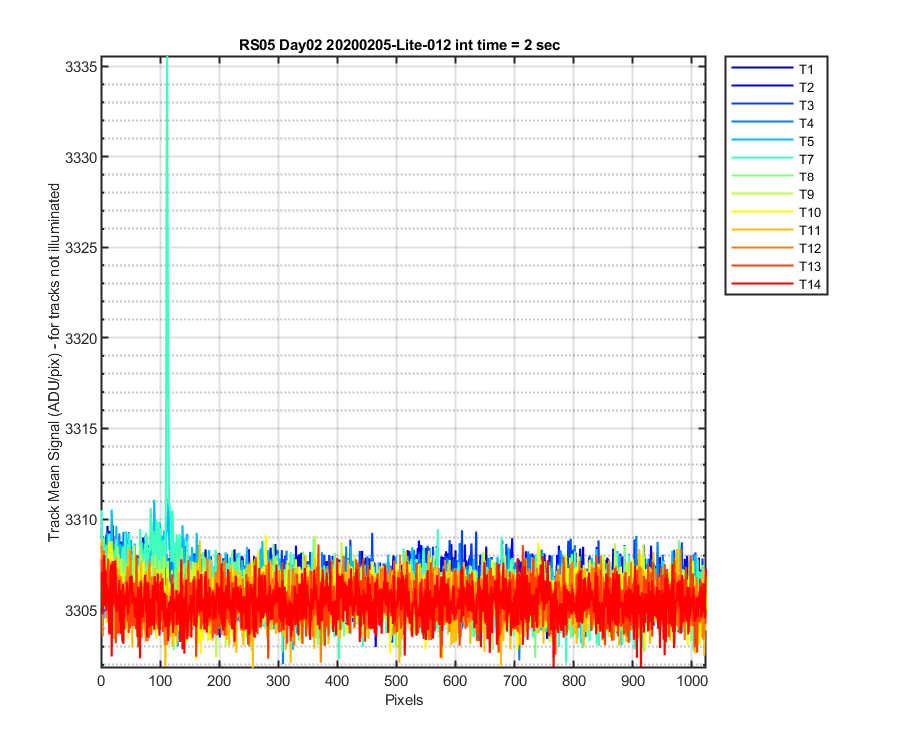Click the T14 red line swatch in legend

(x=762, y=283)
